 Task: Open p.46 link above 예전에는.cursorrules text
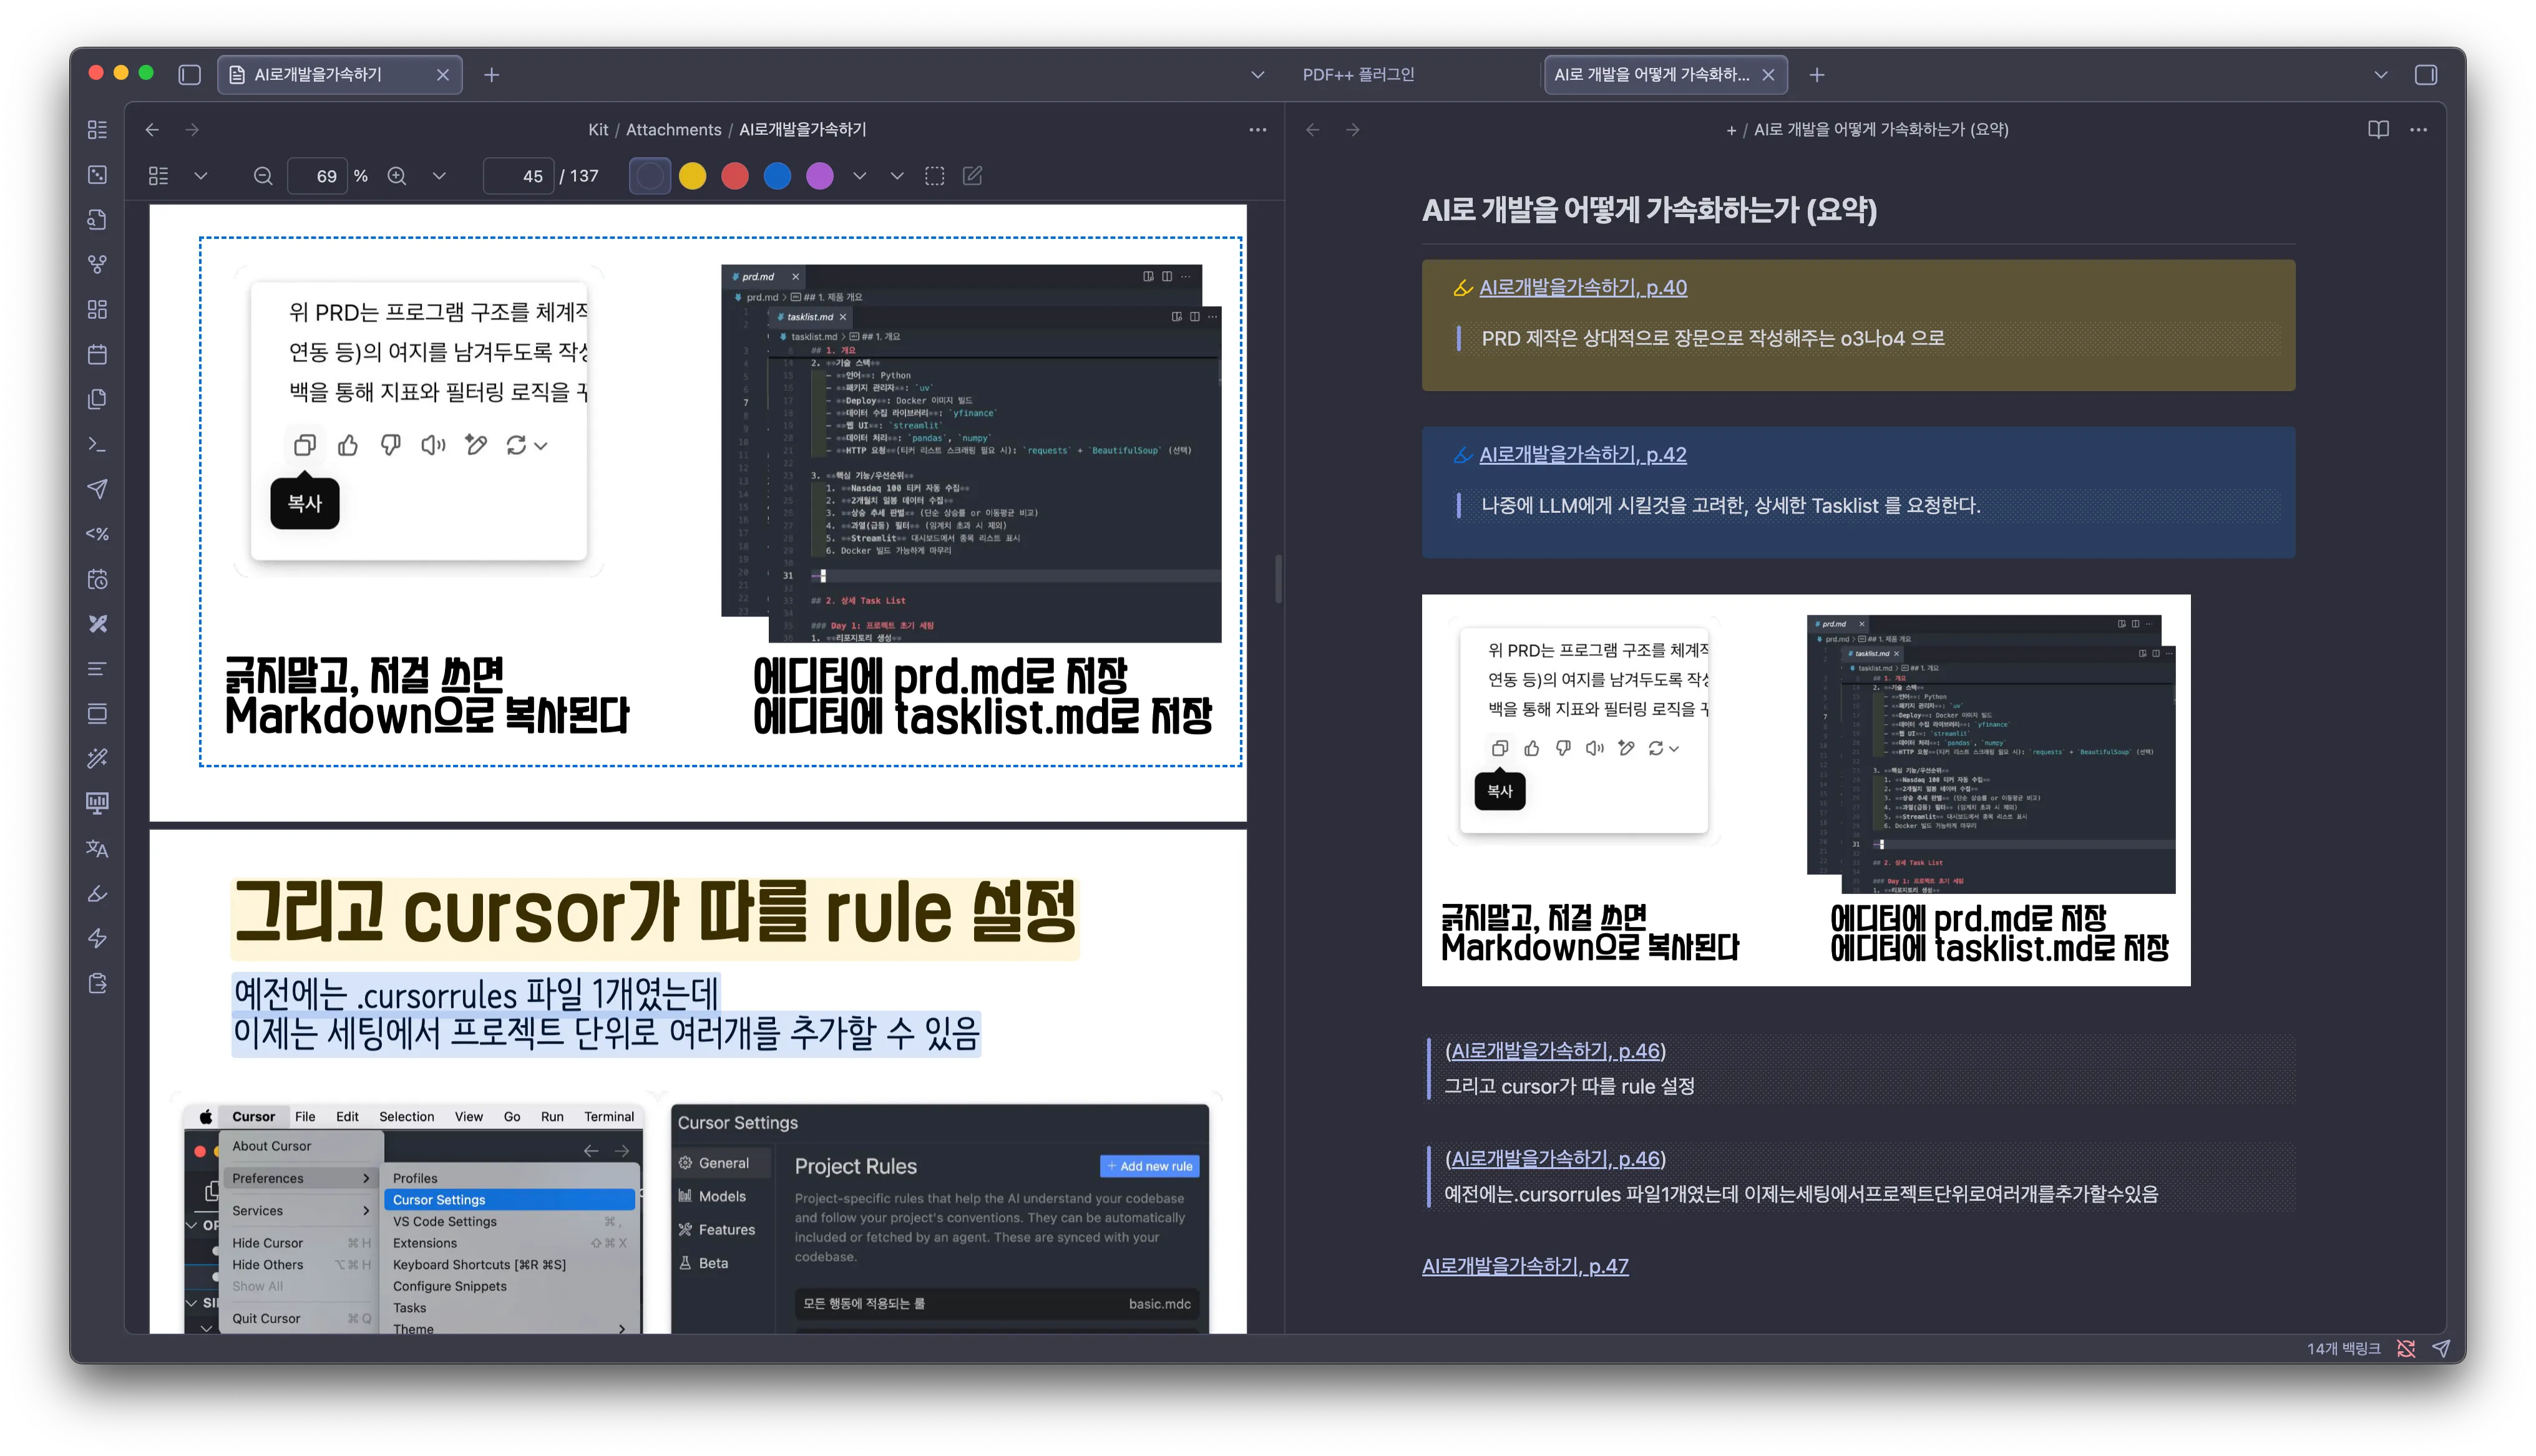click(1554, 1159)
